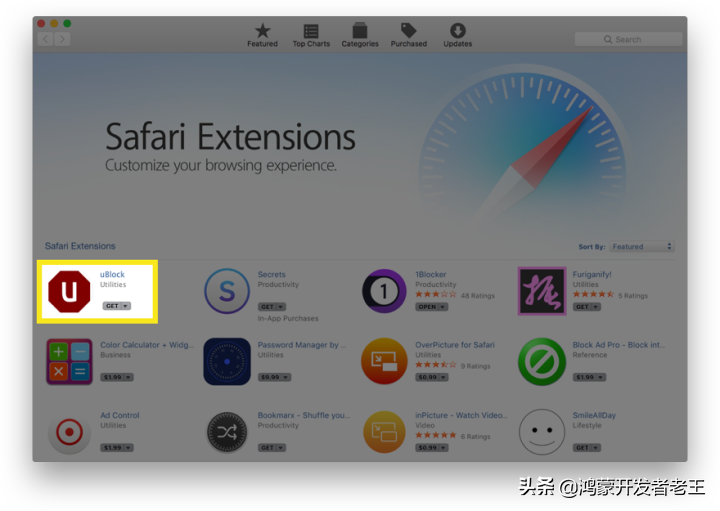The image size is (720, 511).
Task: Click GET button for Bookmarx
Action: pyautogui.click(x=272, y=448)
